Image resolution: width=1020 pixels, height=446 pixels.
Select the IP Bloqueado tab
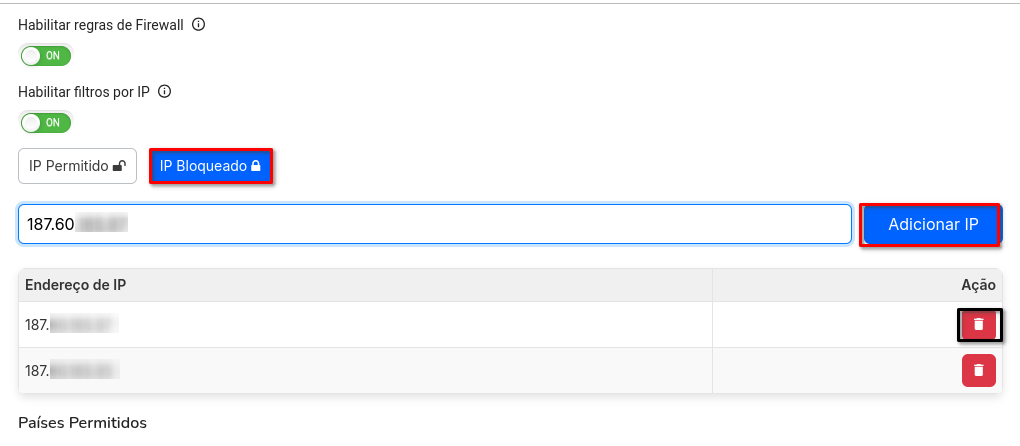pos(211,166)
